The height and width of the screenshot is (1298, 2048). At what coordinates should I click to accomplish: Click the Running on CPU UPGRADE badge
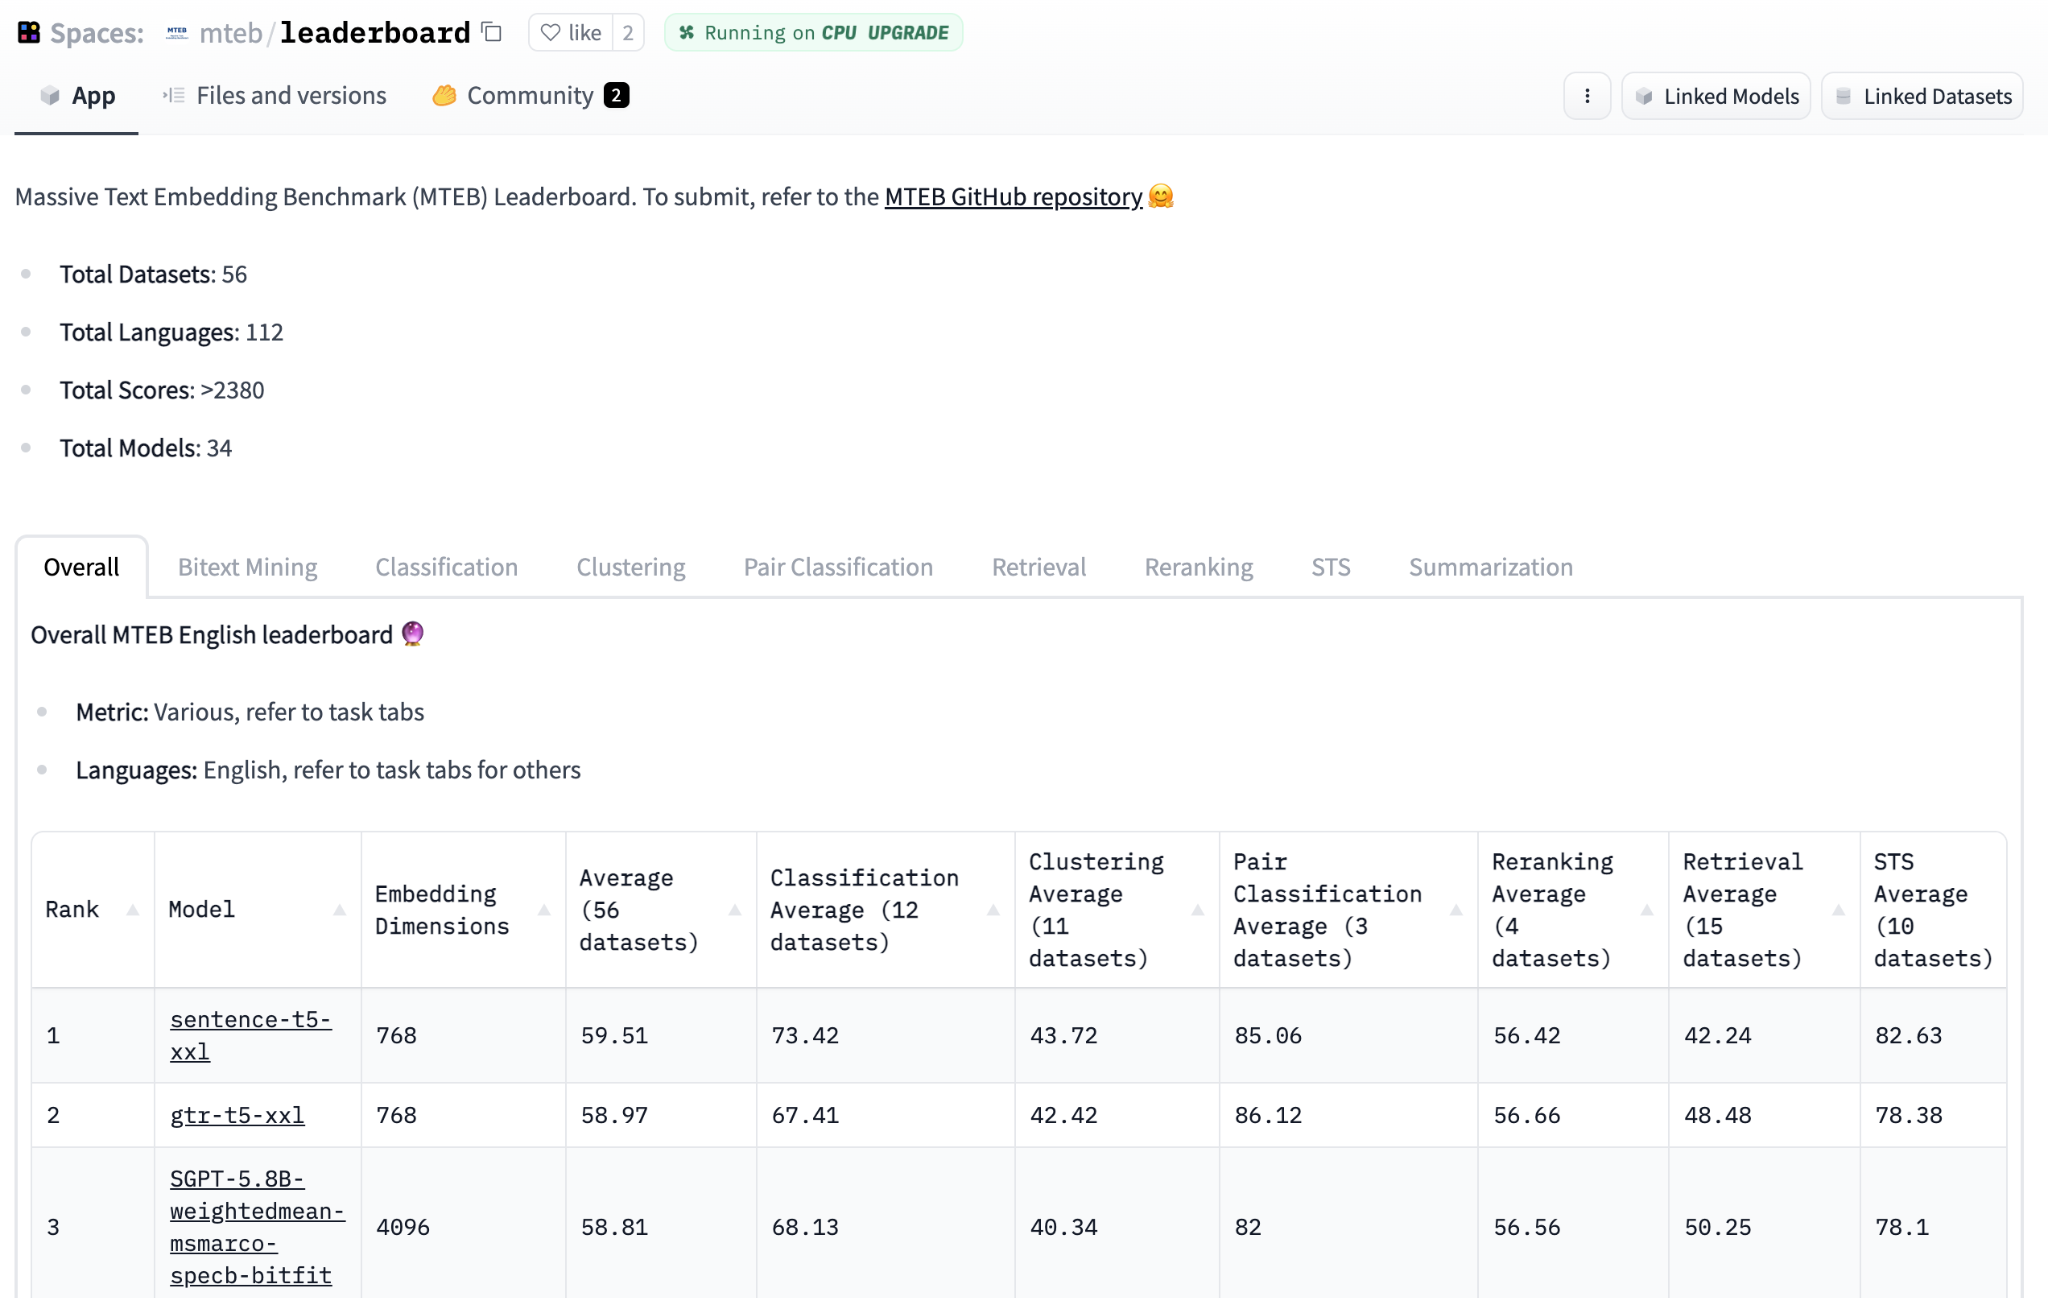813,33
